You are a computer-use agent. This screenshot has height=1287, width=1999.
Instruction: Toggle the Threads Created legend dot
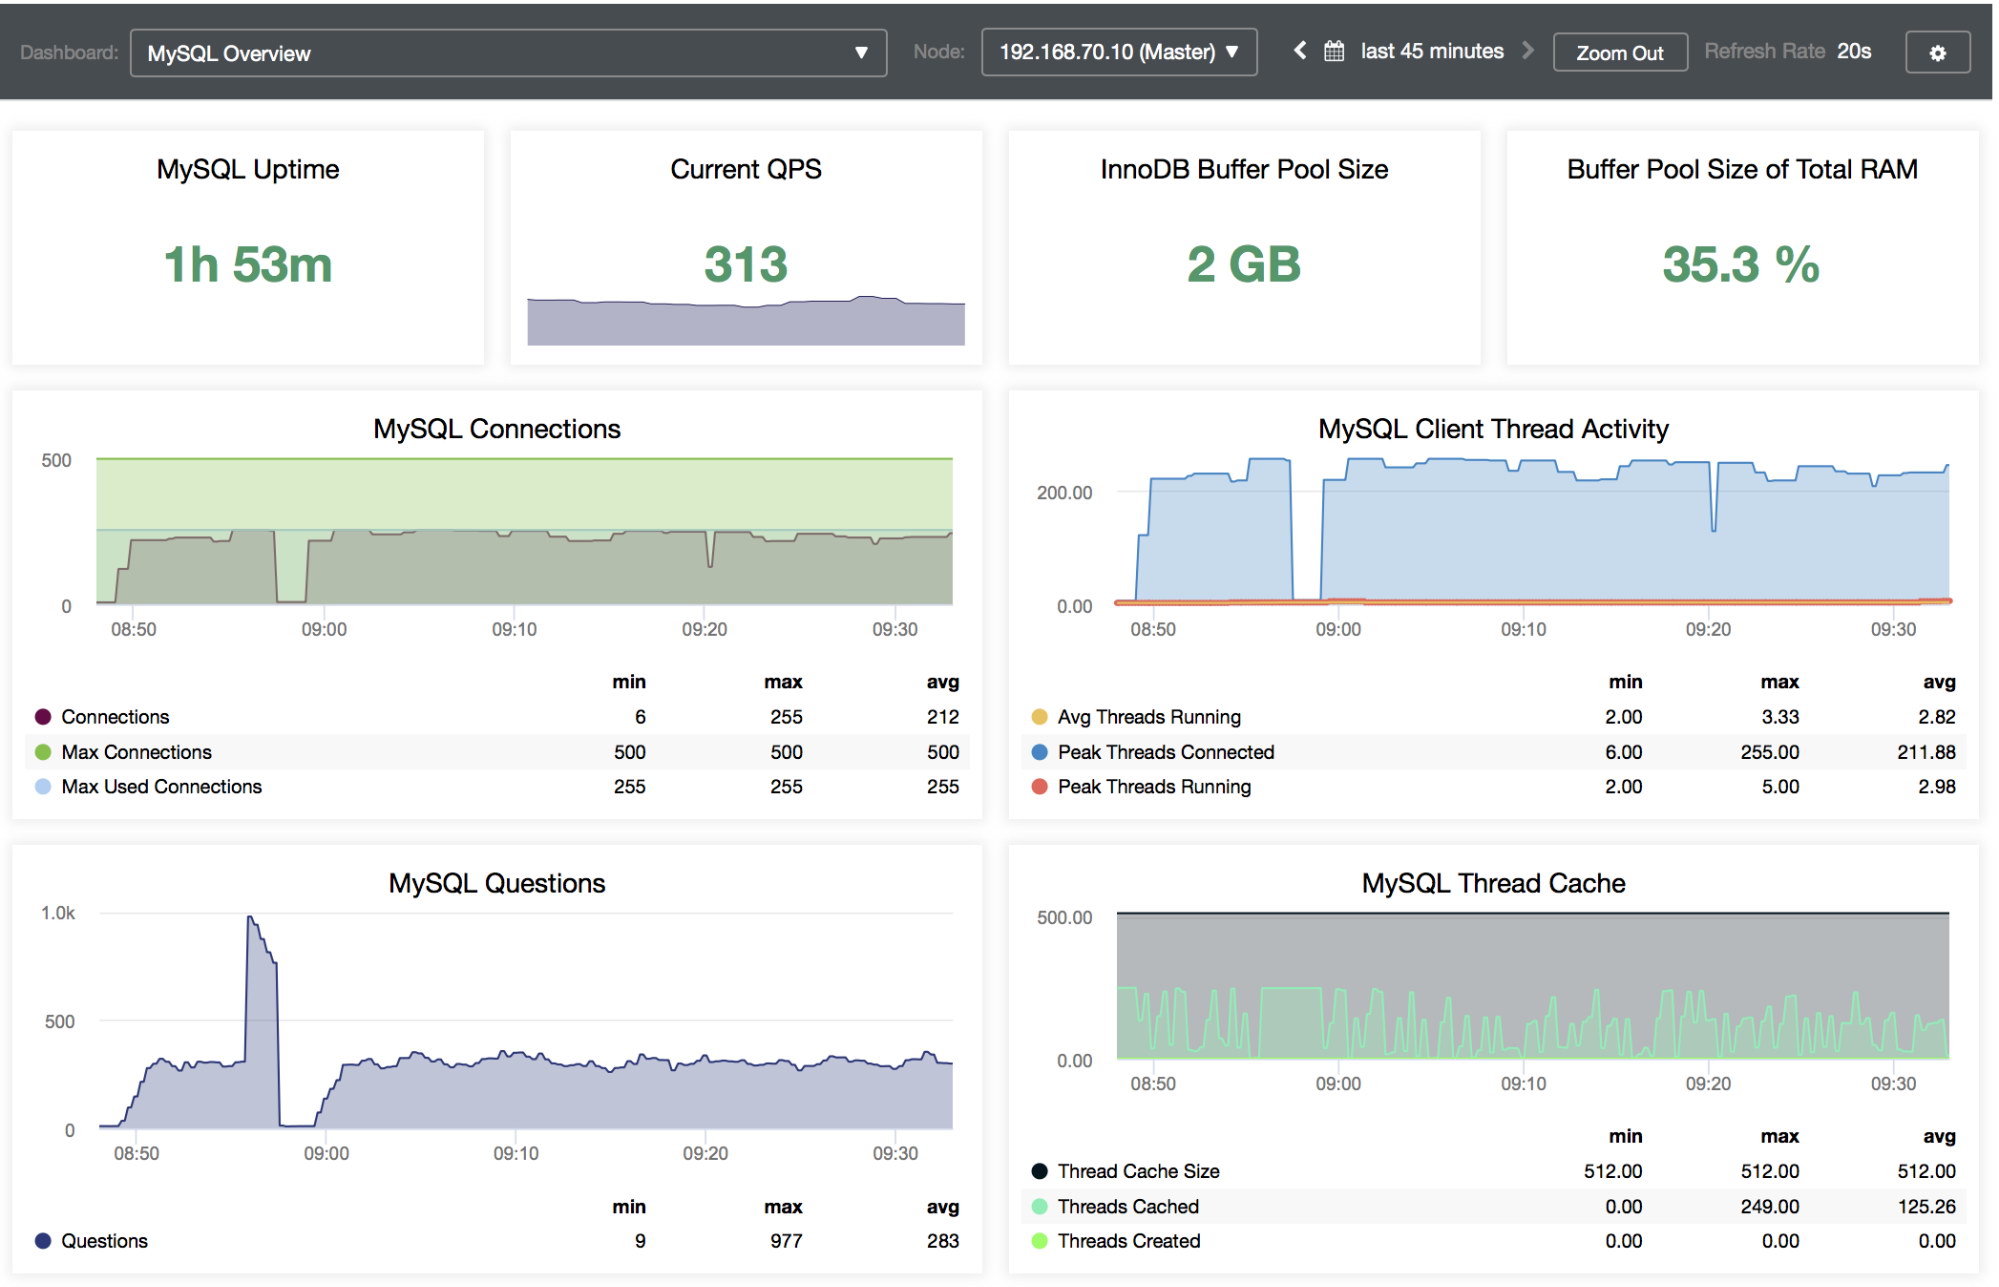point(1039,1241)
